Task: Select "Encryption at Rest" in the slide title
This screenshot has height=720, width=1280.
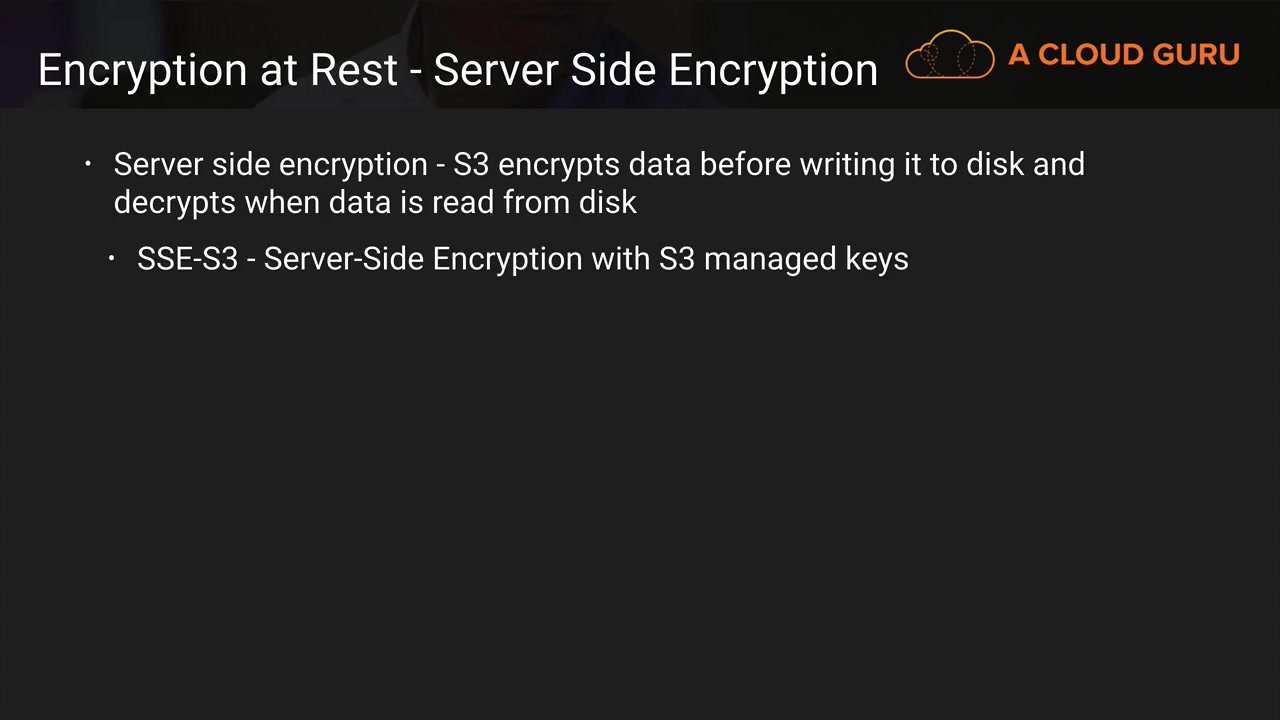Action: 218,71
